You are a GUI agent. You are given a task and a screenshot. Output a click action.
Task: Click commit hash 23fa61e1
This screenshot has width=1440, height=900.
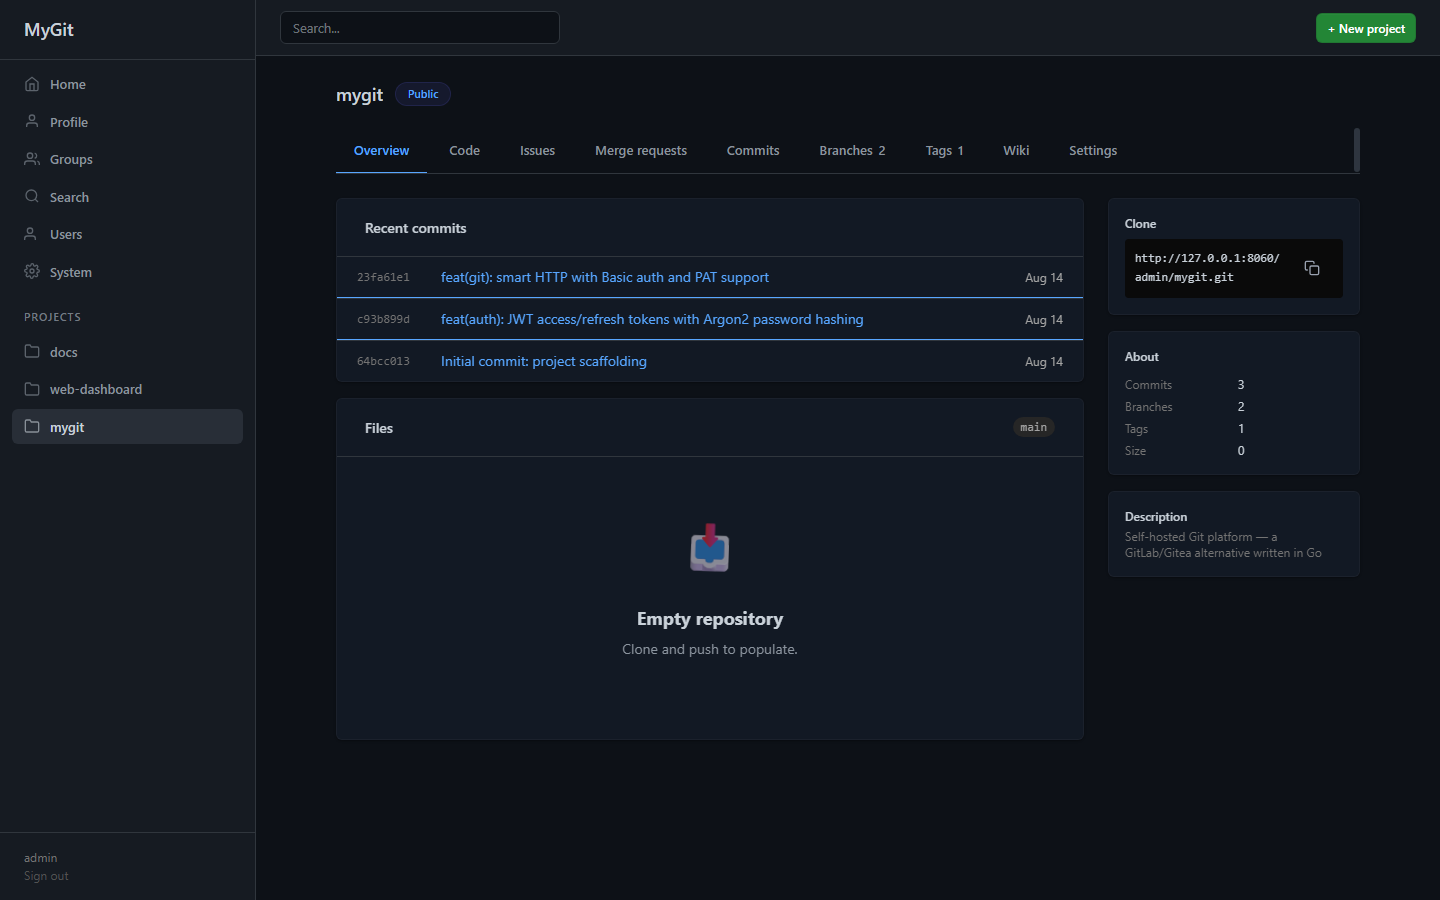383,278
